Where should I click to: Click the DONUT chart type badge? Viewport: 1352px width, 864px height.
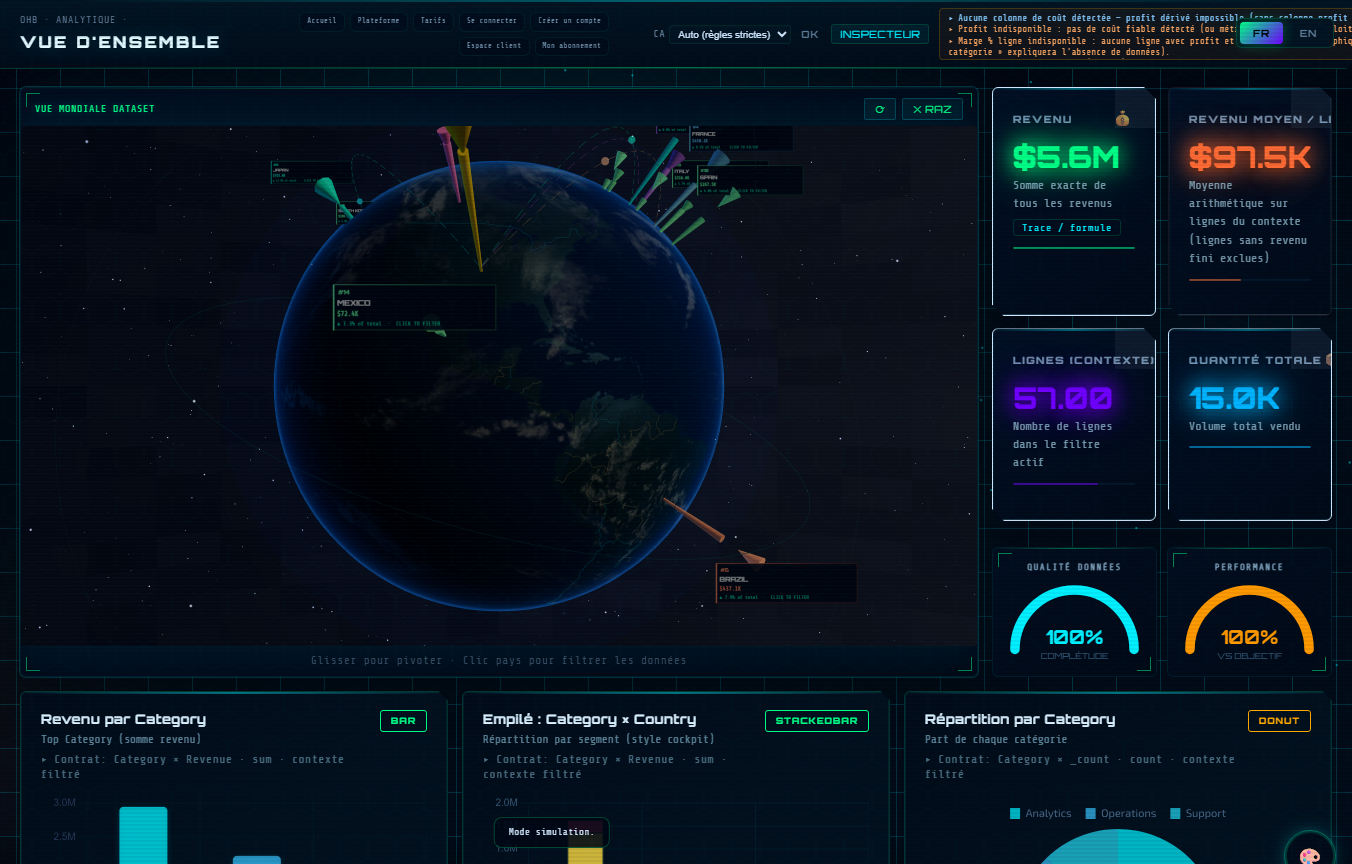pos(1279,721)
